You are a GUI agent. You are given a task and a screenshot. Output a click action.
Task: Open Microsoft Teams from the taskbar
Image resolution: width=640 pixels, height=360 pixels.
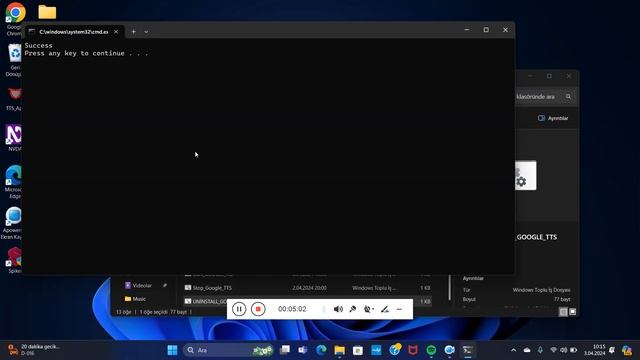tap(302, 350)
